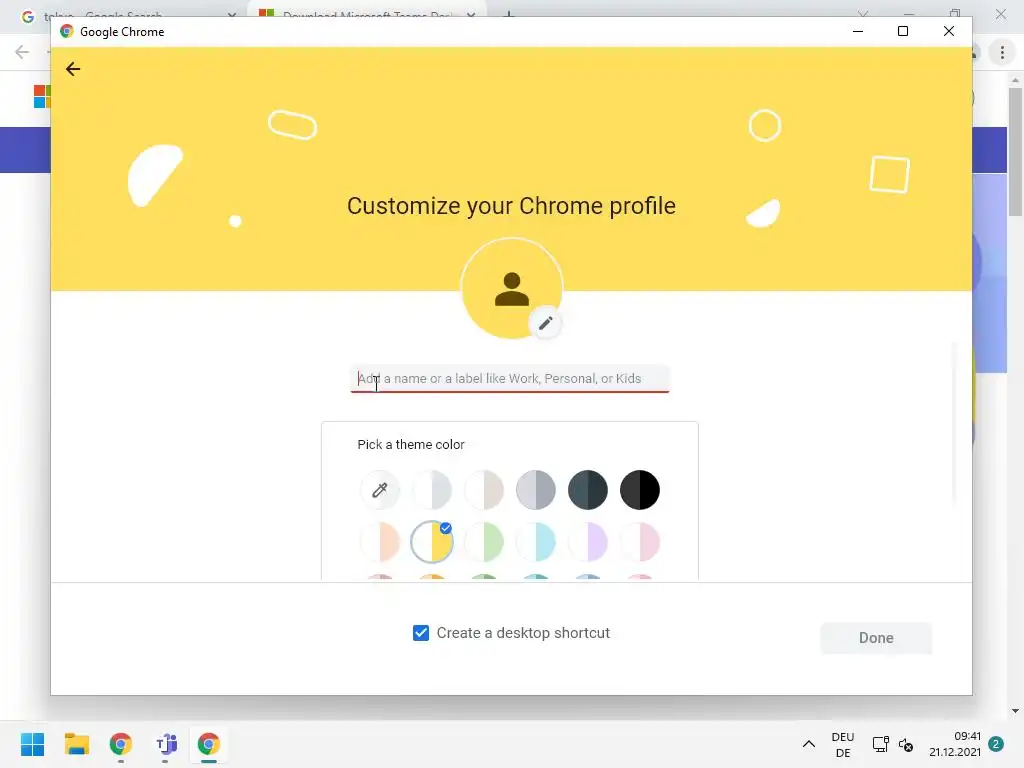Choose the light pink theme swatch
Image resolution: width=1024 pixels, height=768 pixels.
[640, 542]
